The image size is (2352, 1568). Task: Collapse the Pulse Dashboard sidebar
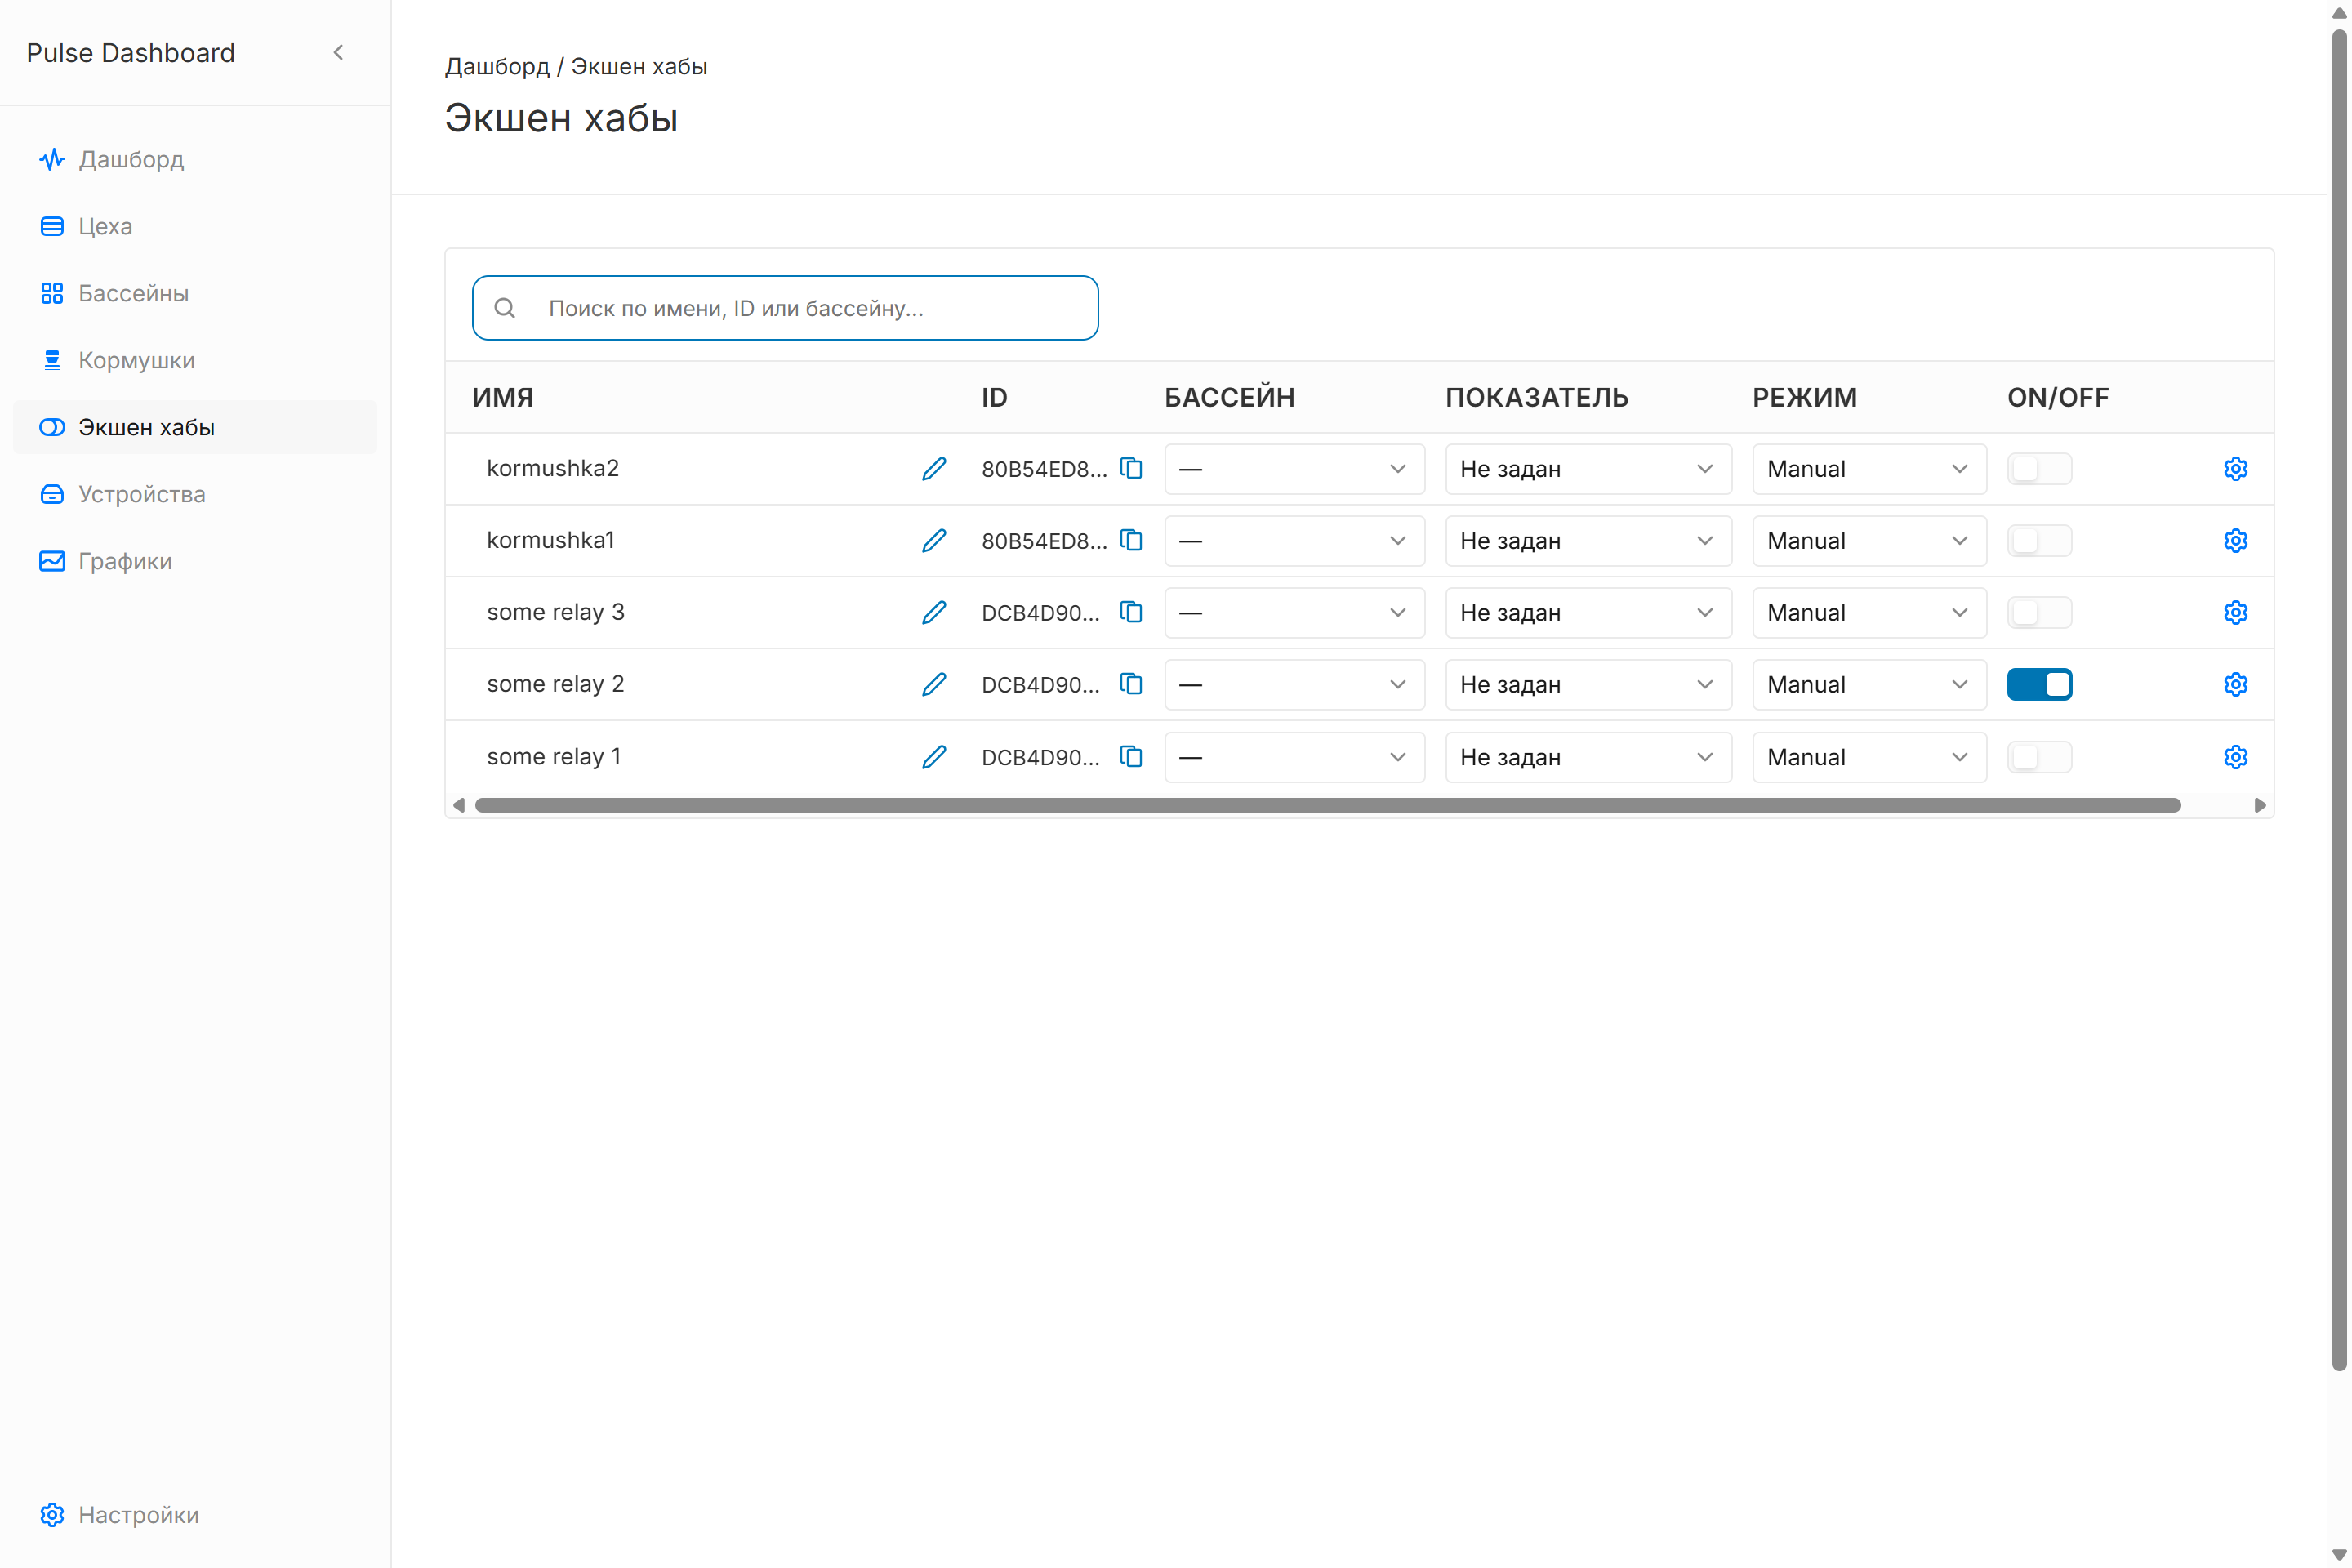[338, 52]
